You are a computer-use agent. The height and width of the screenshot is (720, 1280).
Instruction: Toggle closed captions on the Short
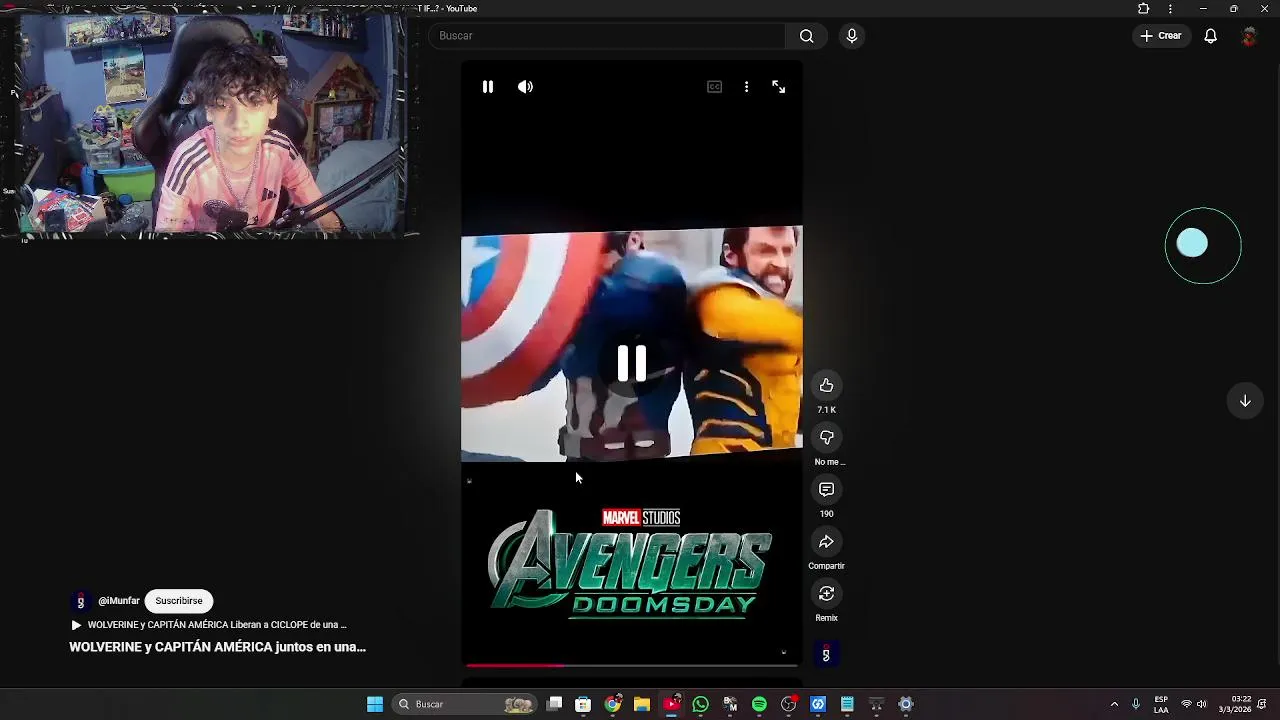pos(714,87)
